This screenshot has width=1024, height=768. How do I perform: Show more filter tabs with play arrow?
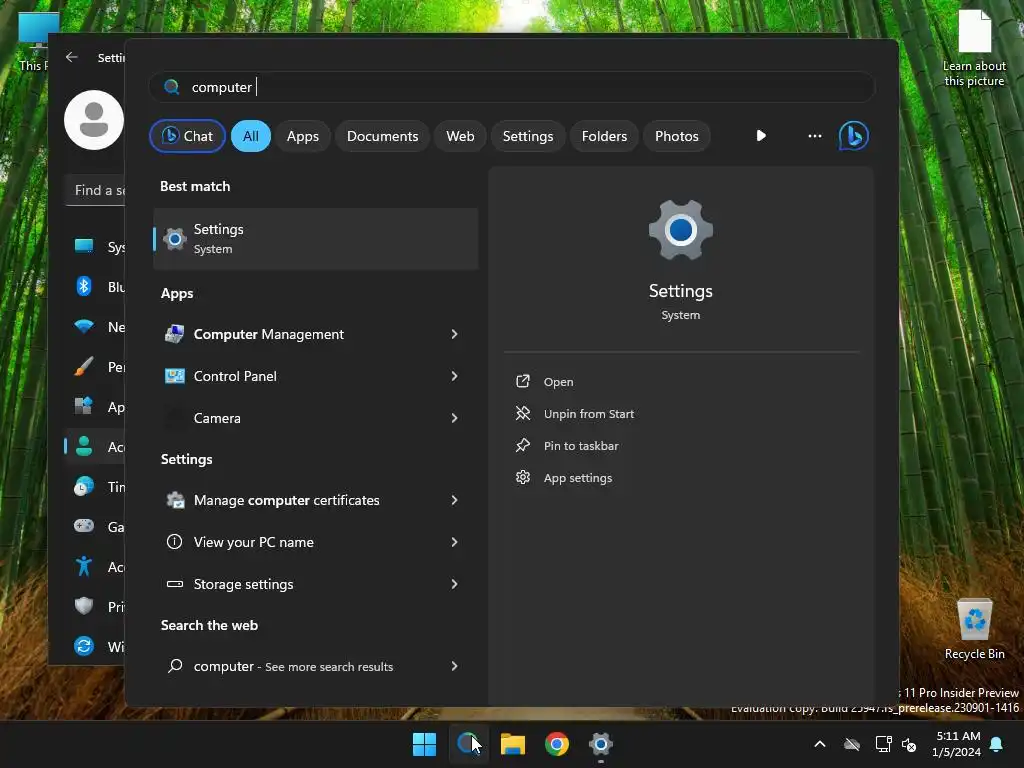(x=761, y=136)
